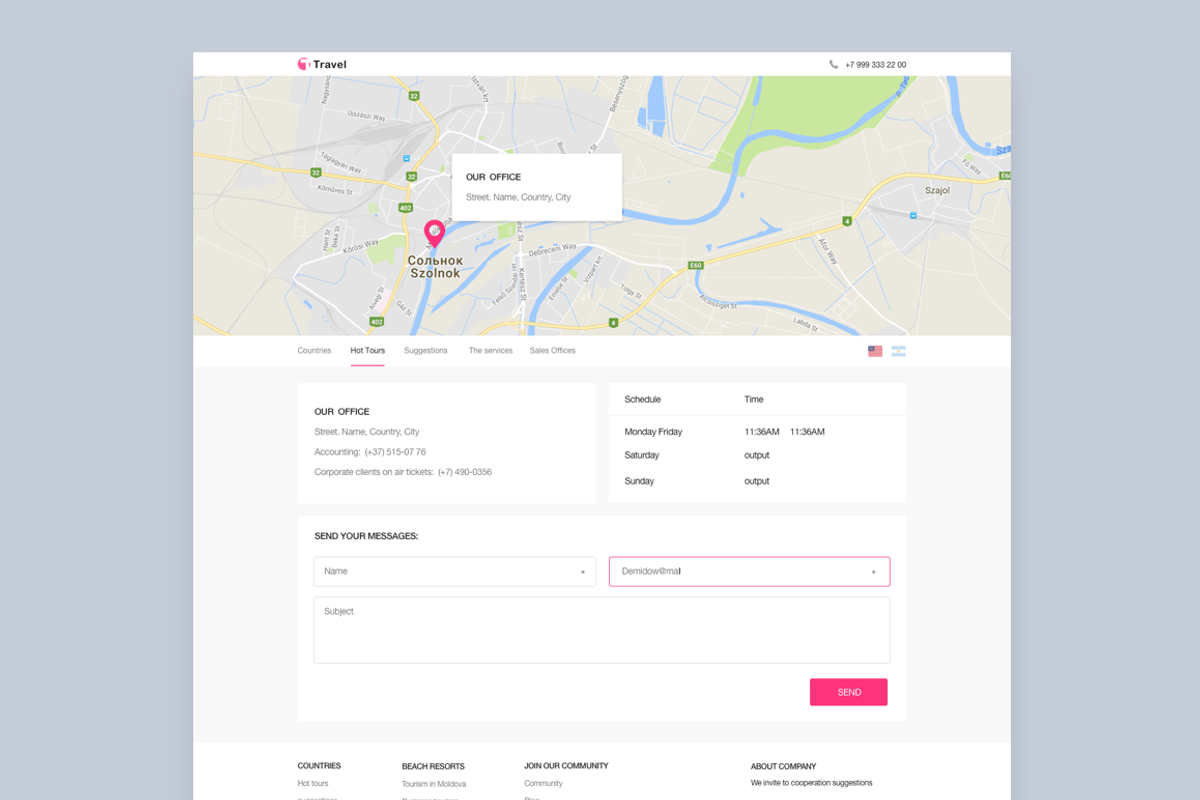The width and height of the screenshot is (1200, 800).
Task: Click the Schedule column header
Action: pos(642,399)
